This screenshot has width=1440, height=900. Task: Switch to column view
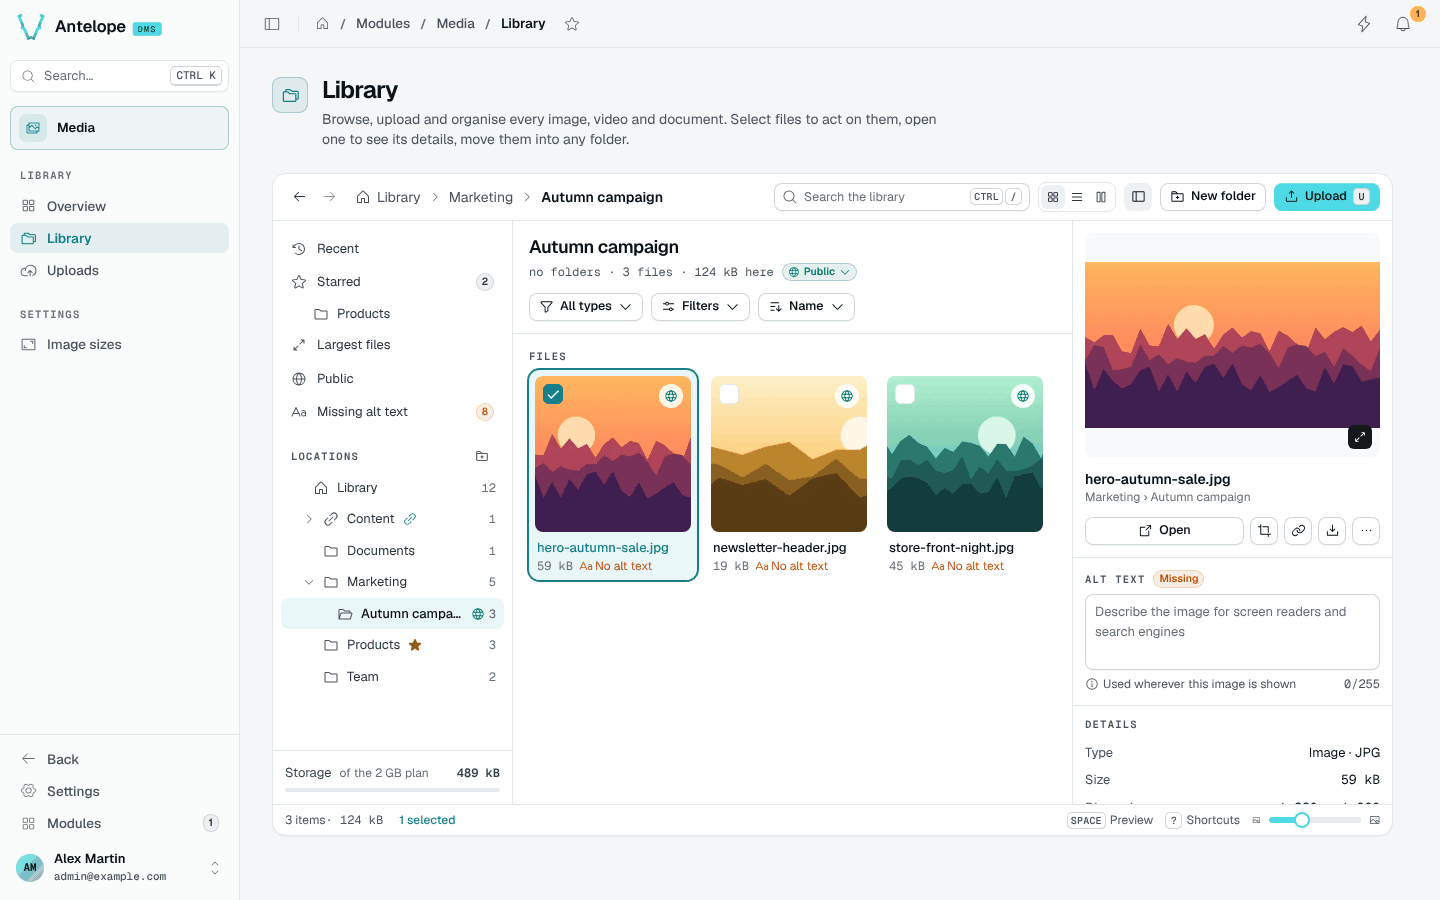1101,197
